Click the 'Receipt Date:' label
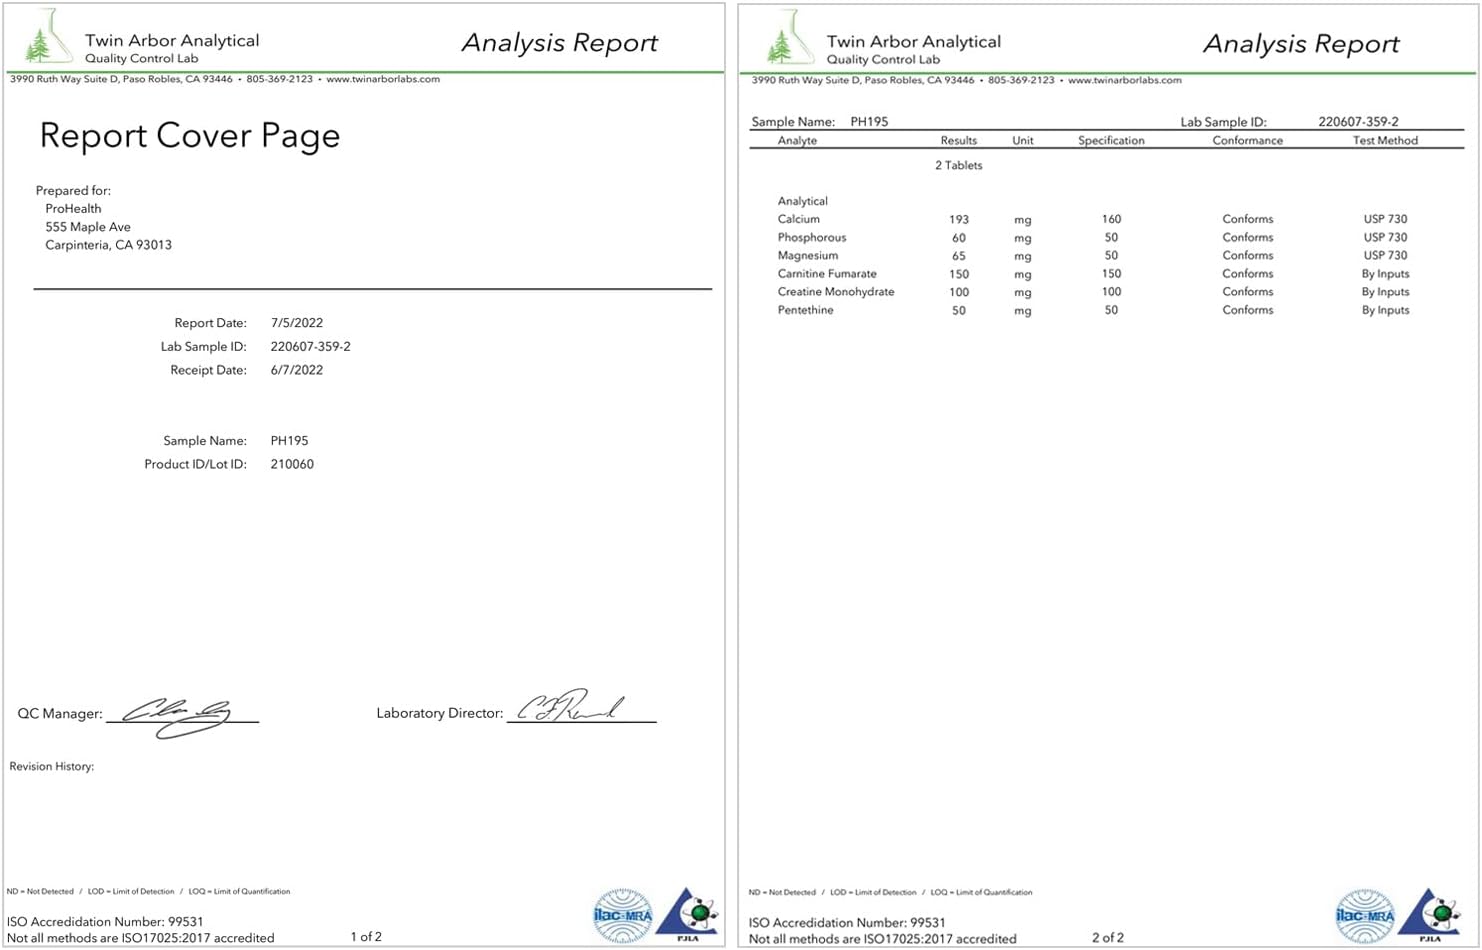The width and height of the screenshot is (1482, 950). click(208, 370)
